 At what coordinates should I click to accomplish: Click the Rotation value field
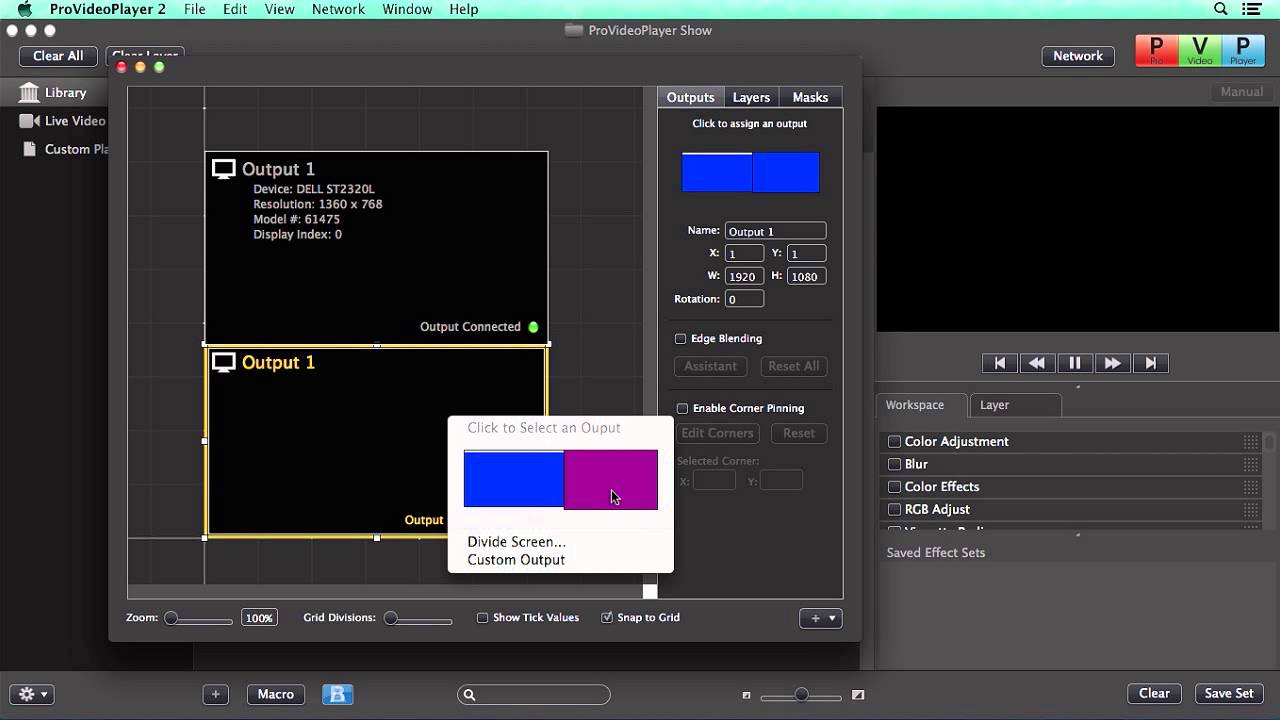tap(744, 299)
